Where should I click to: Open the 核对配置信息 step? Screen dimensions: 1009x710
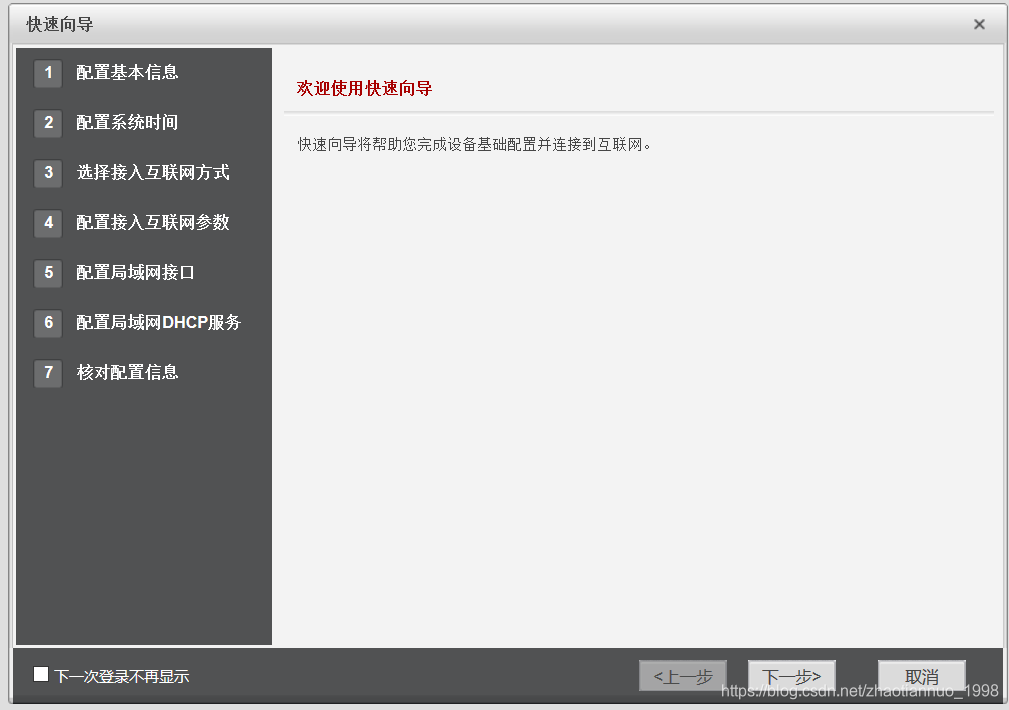point(127,373)
